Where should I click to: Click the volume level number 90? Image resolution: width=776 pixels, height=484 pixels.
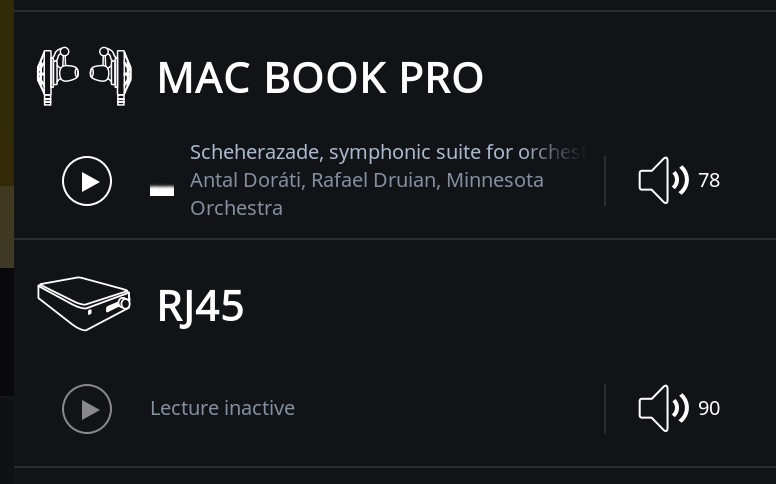click(x=709, y=408)
